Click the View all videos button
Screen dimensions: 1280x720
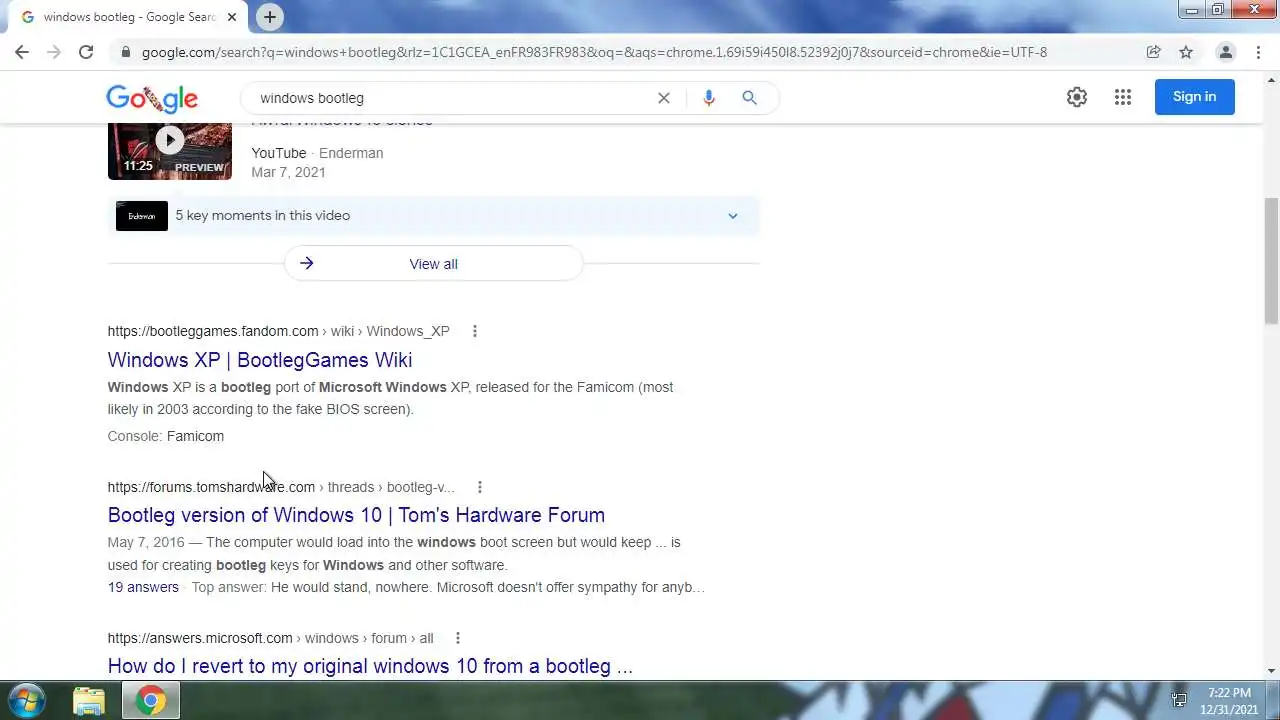[x=433, y=264]
